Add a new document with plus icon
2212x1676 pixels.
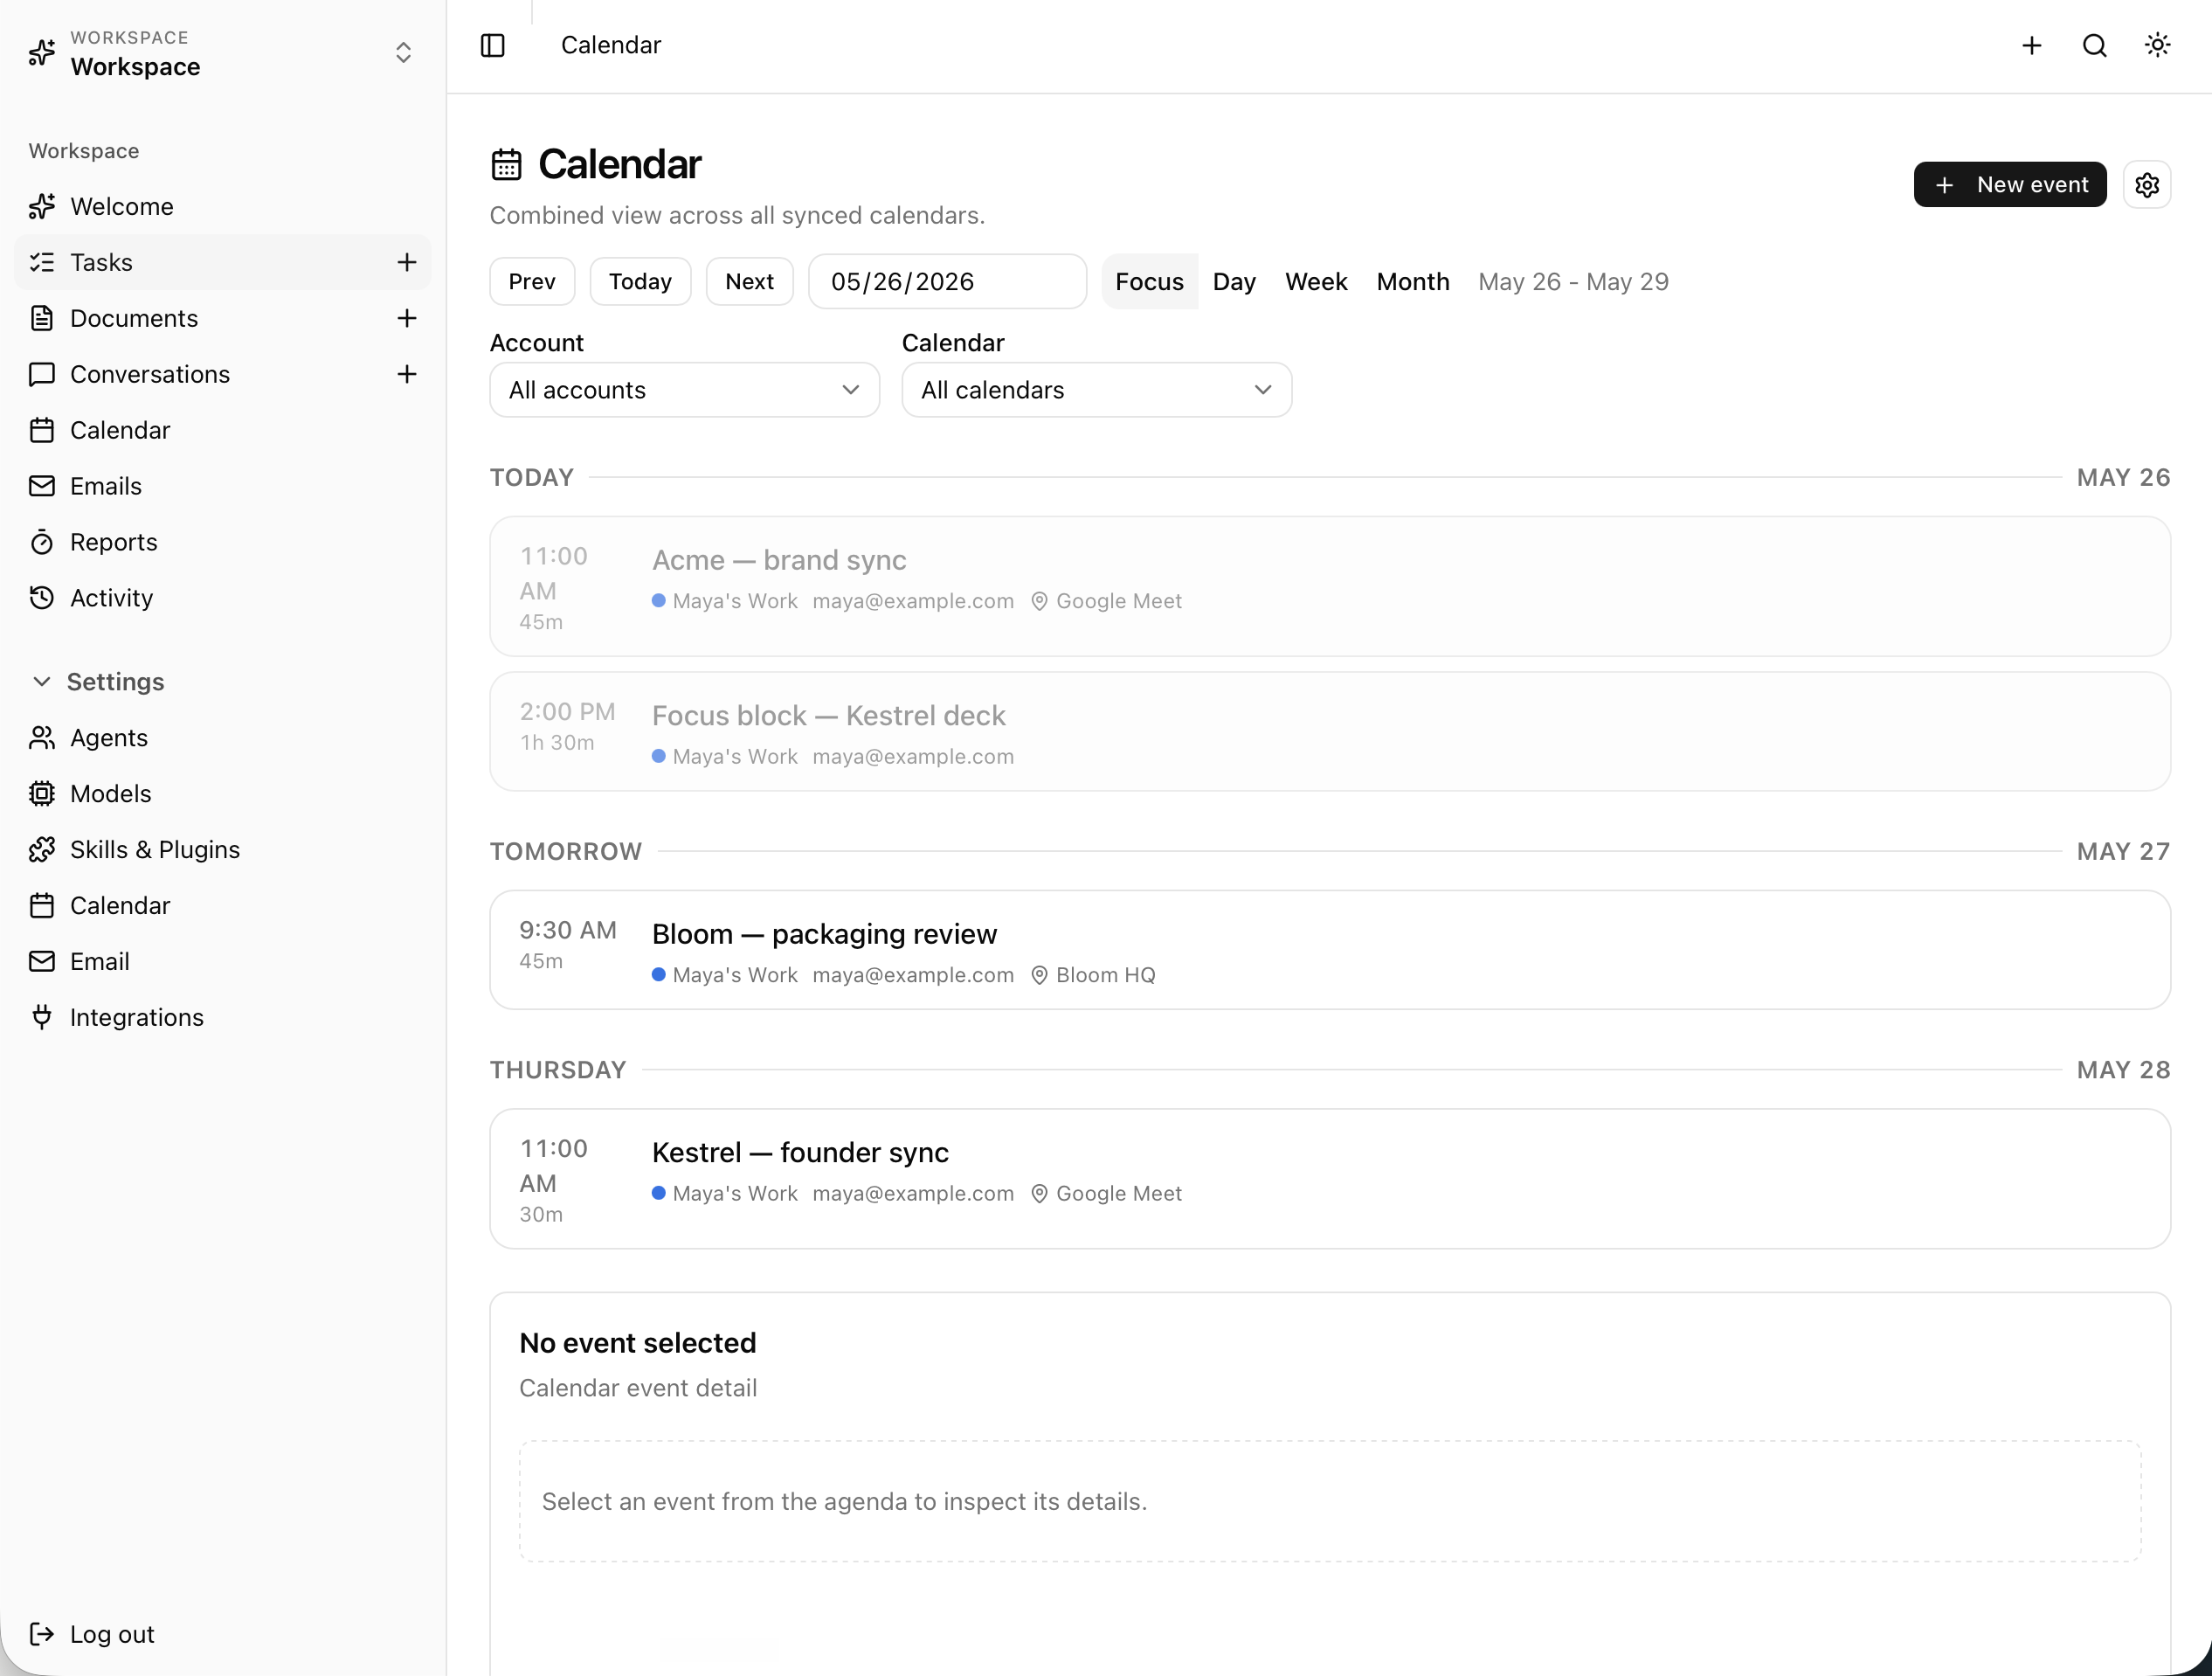pos(406,318)
